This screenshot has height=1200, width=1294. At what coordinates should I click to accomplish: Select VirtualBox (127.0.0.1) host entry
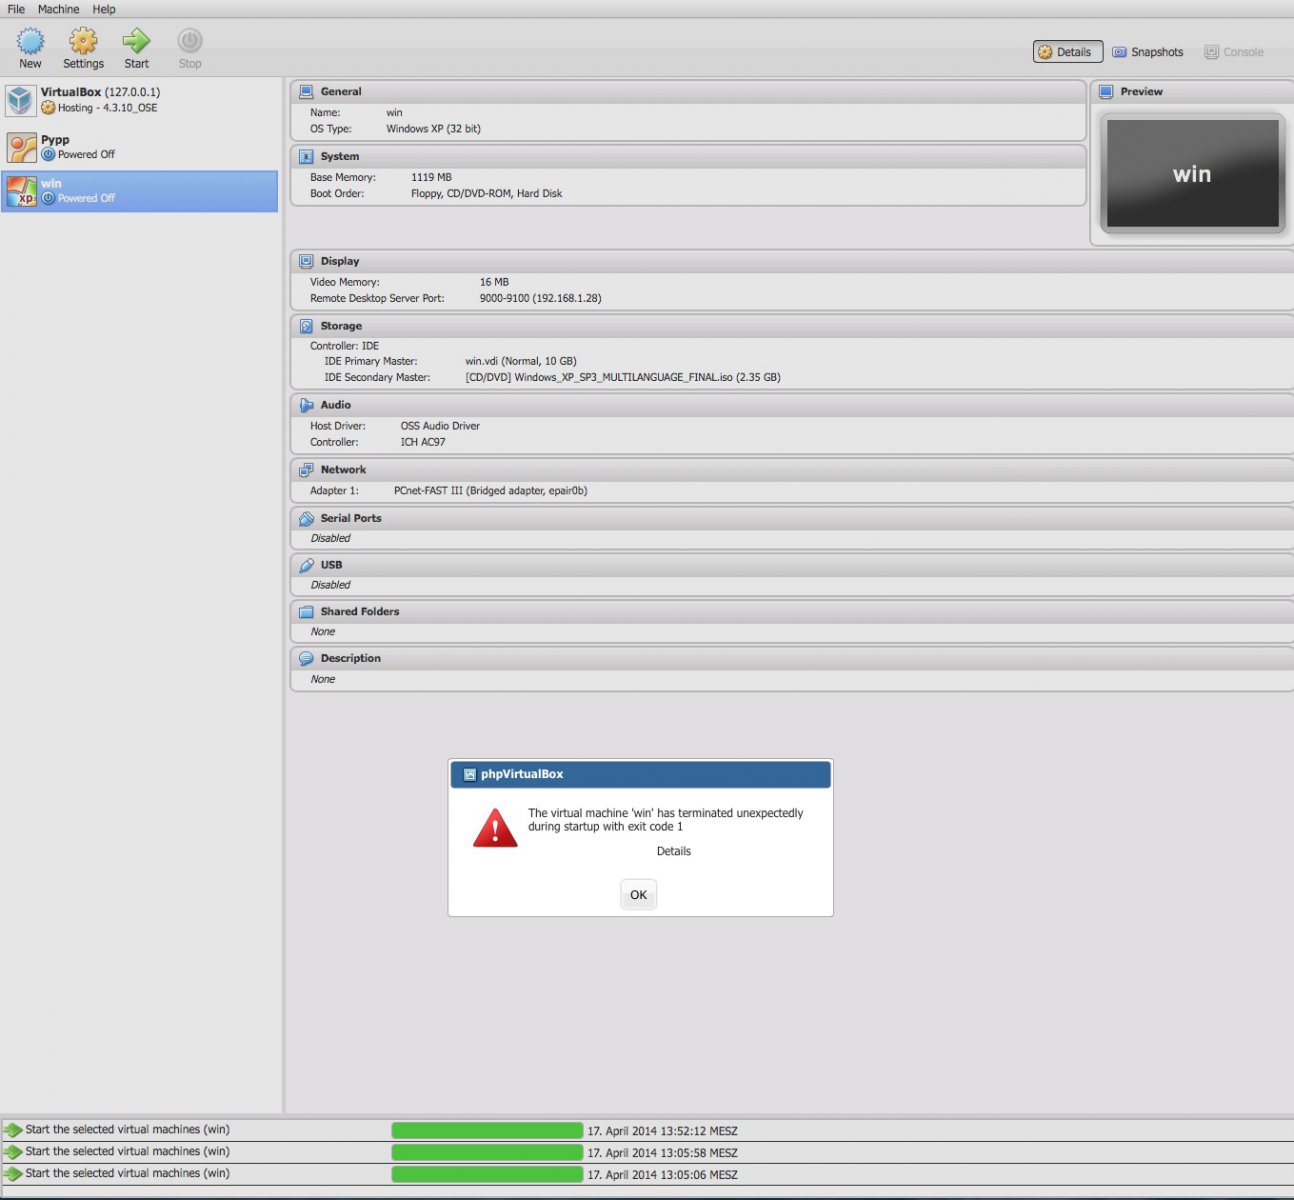pyautogui.click(x=140, y=100)
